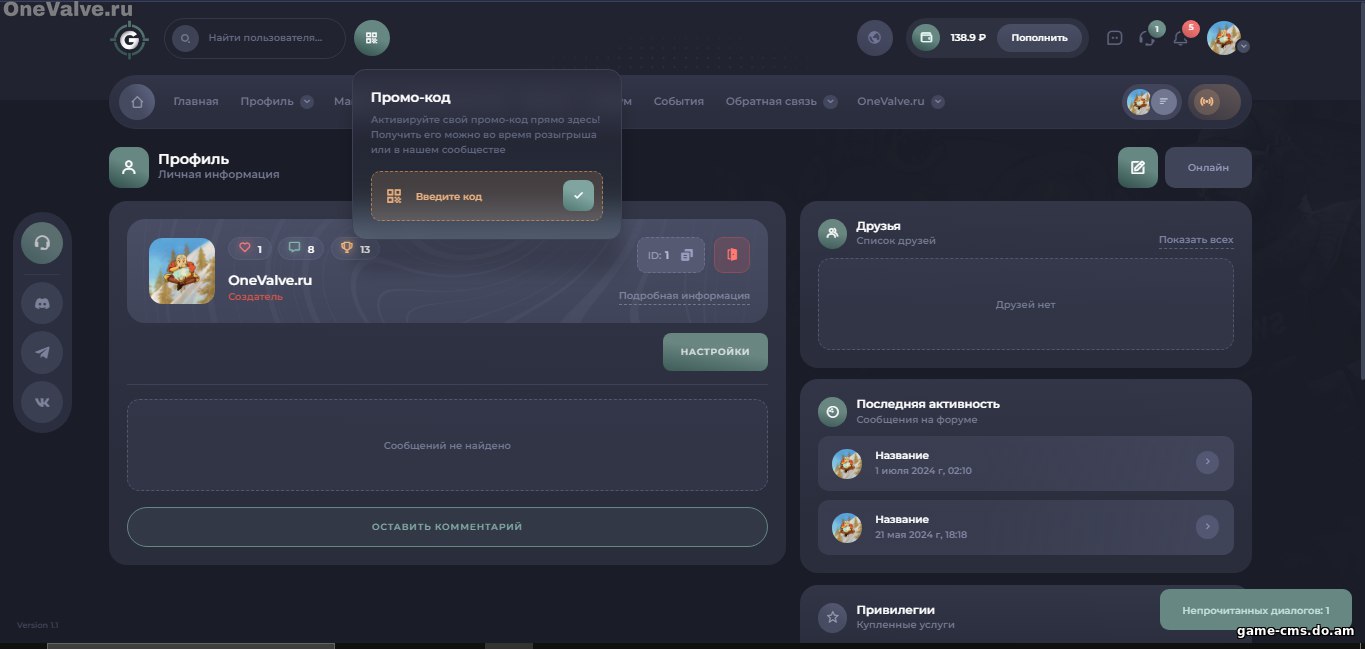Click the globe language icon
The height and width of the screenshot is (649, 1365).
(874, 38)
